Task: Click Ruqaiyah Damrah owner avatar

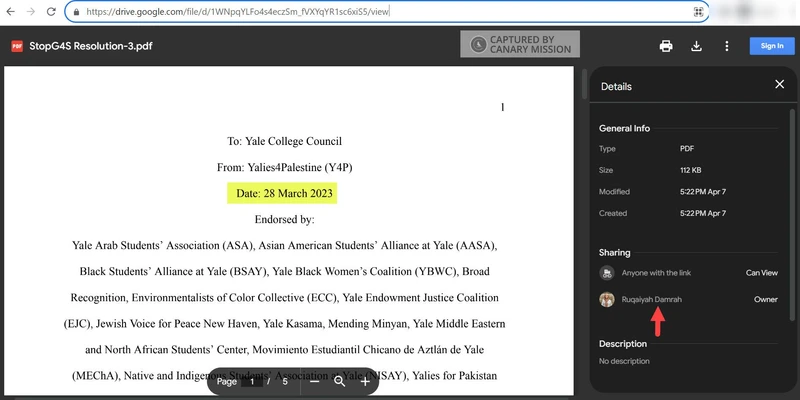Action: tap(607, 299)
